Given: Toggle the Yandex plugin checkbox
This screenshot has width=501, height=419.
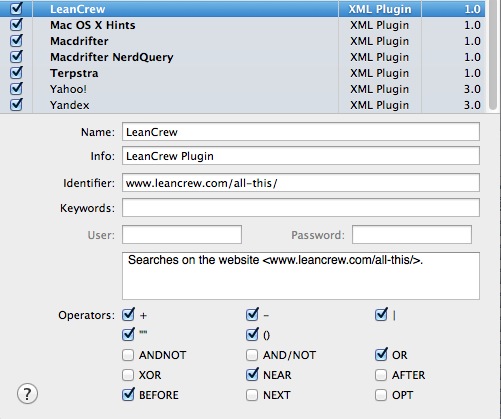Looking at the screenshot, I should (x=16, y=105).
